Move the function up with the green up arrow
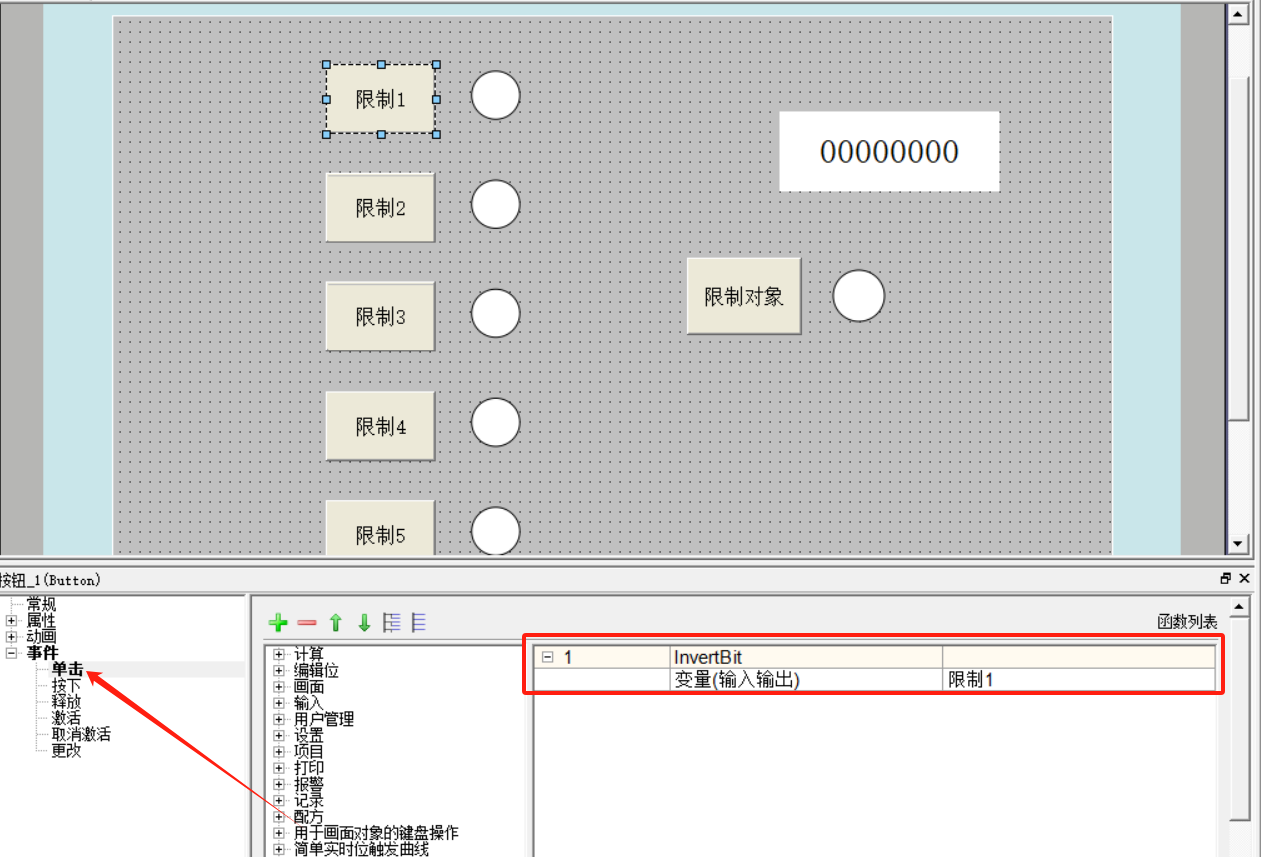Screen dimensions: 1261x857 point(335,623)
